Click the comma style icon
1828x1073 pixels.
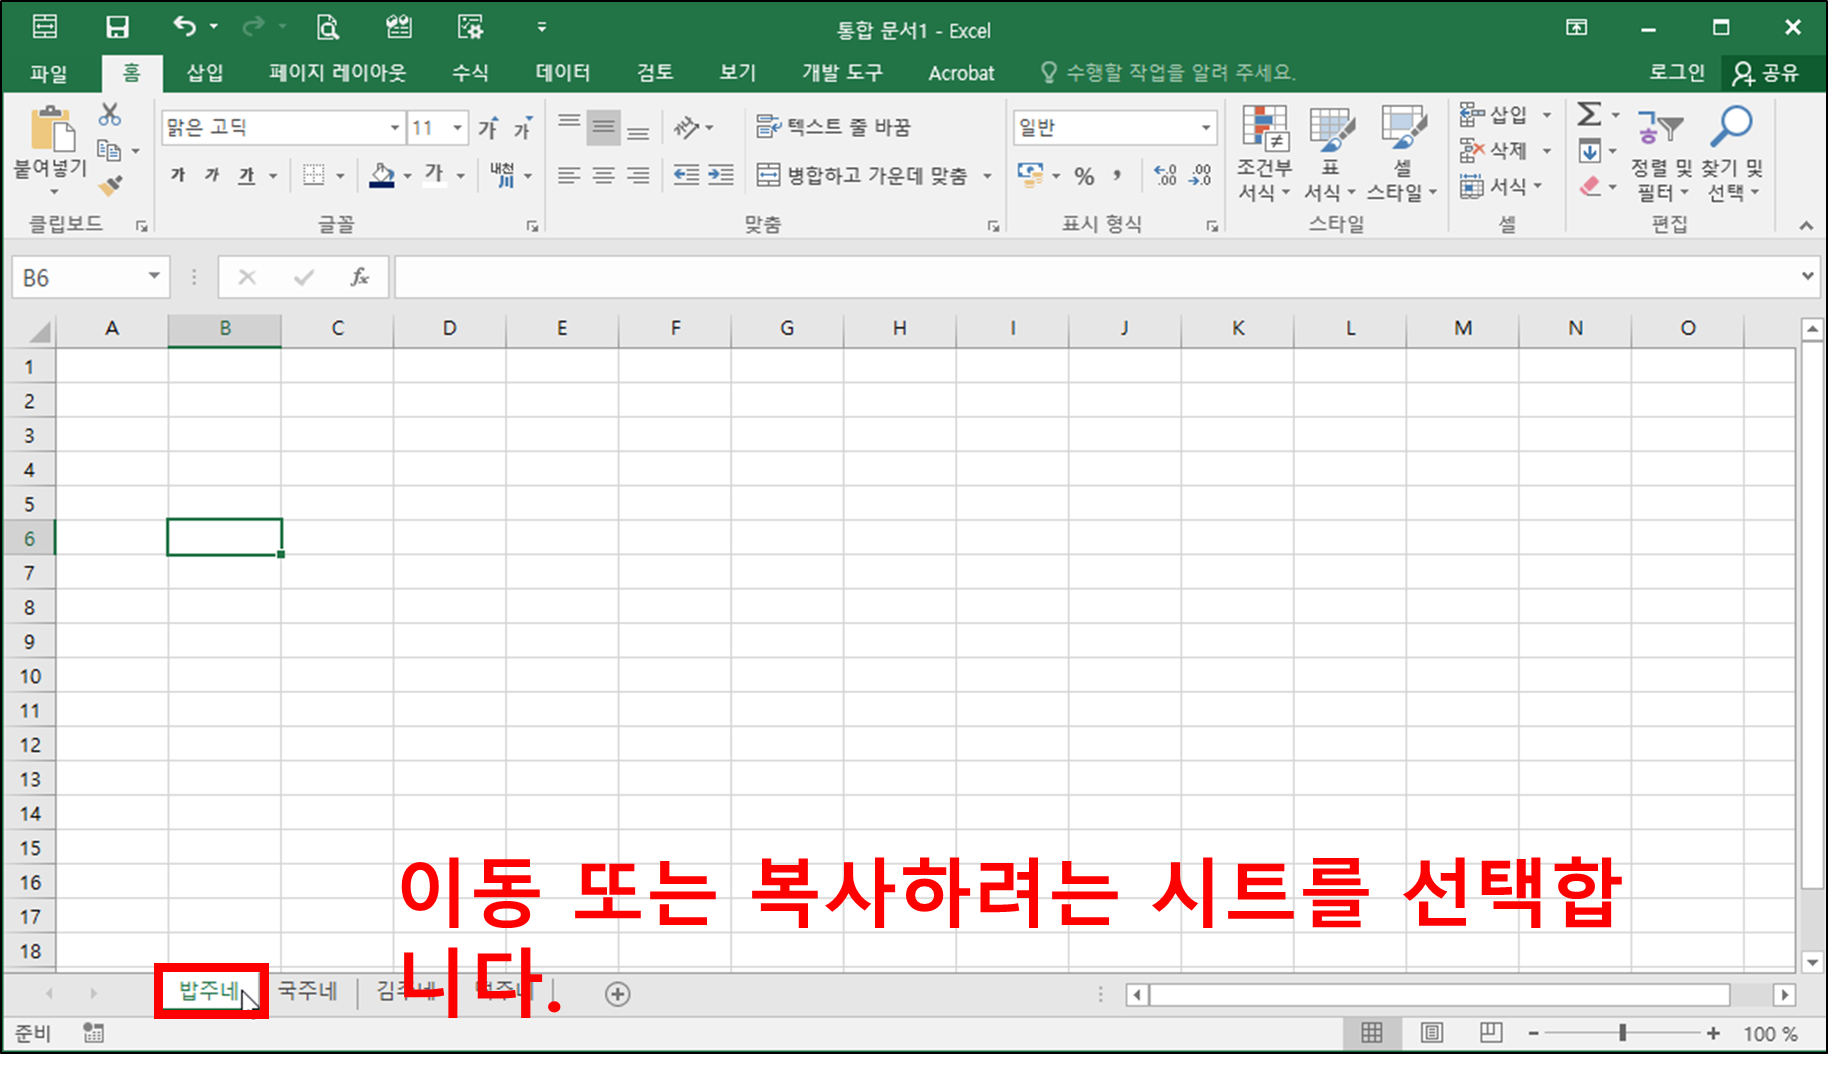click(1117, 176)
